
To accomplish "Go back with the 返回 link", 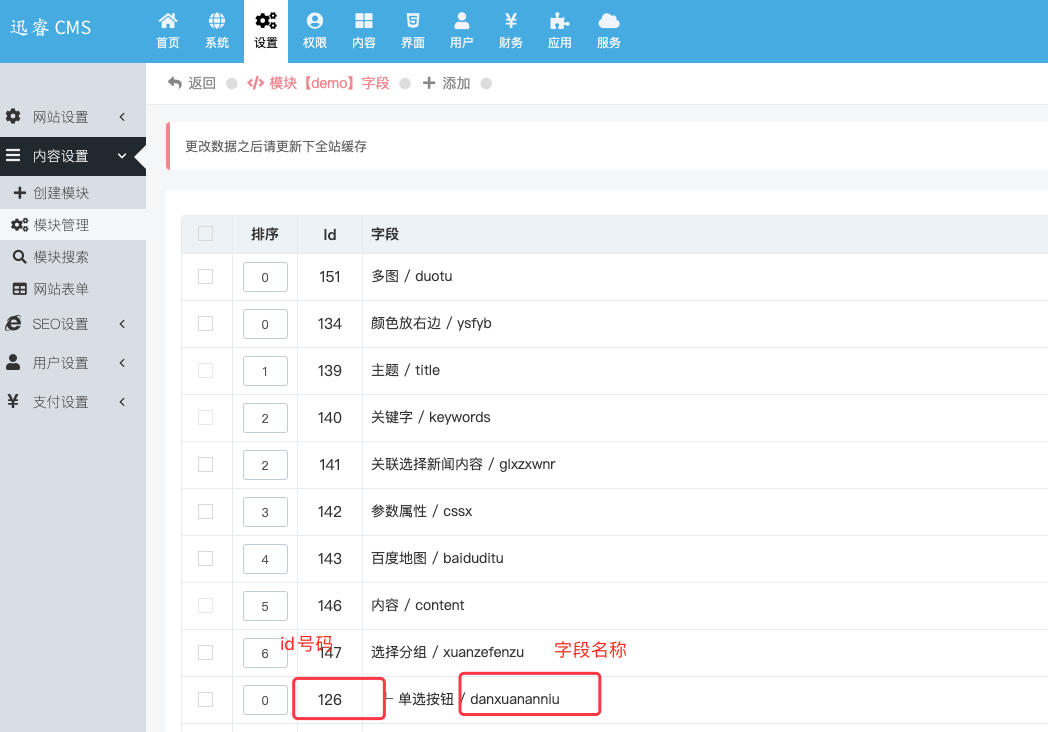I will coord(192,83).
